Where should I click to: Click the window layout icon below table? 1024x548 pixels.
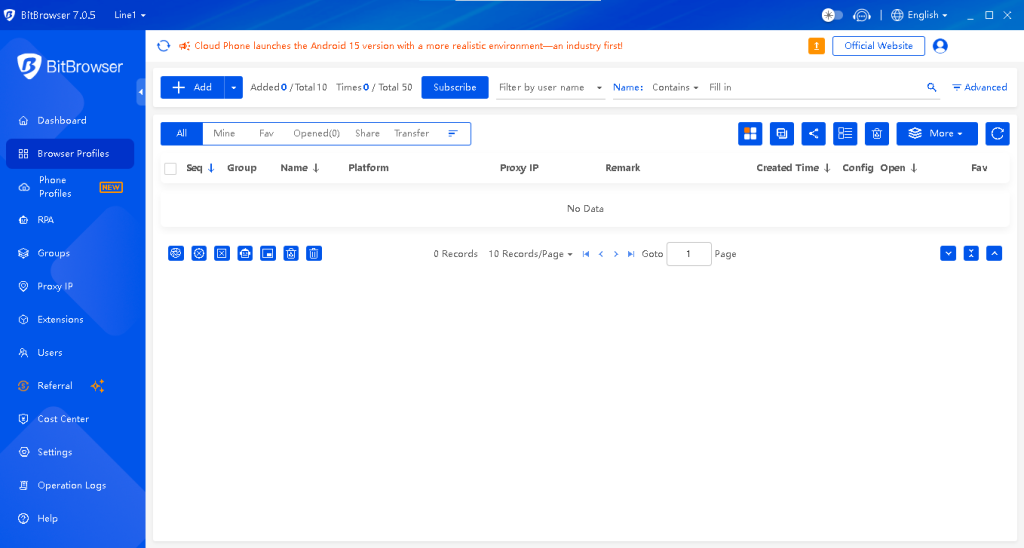point(268,253)
